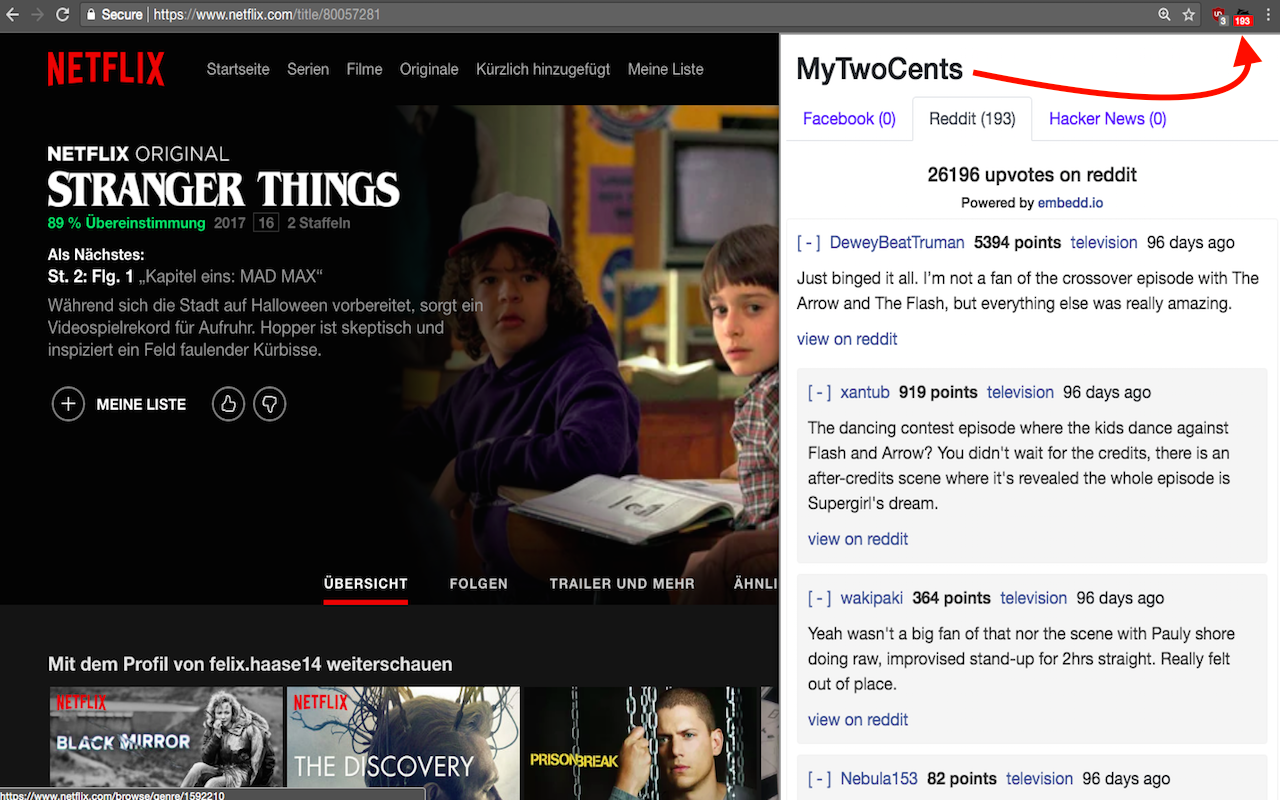
Task: Click the 919 points text
Action: (938, 392)
